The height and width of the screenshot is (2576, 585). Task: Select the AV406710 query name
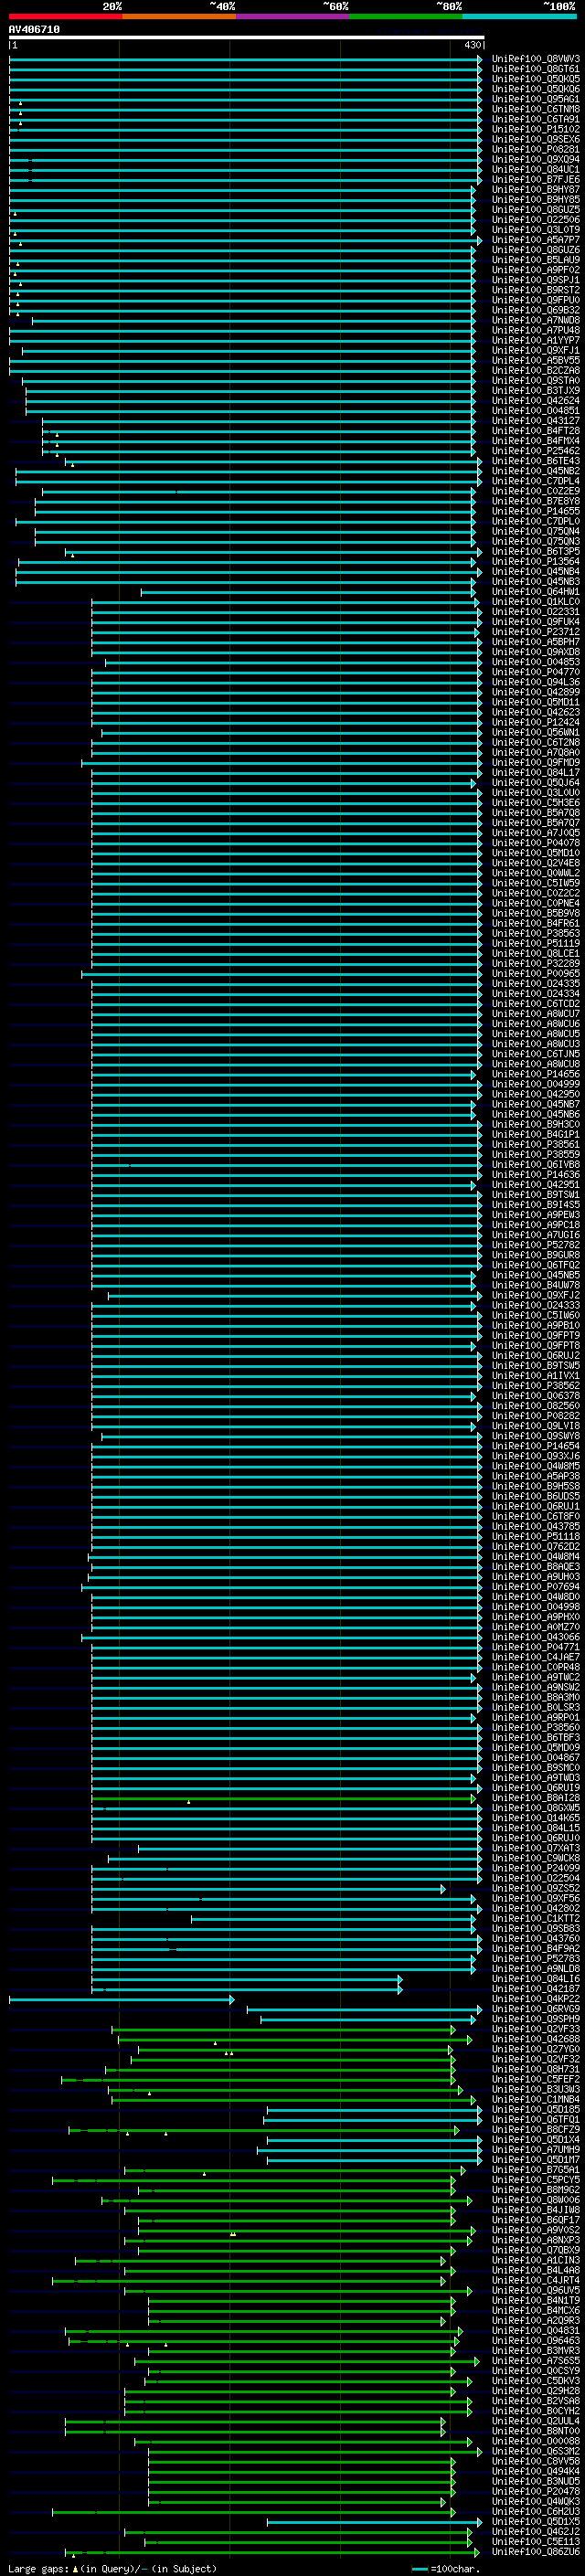pyautogui.click(x=34, y=30)
